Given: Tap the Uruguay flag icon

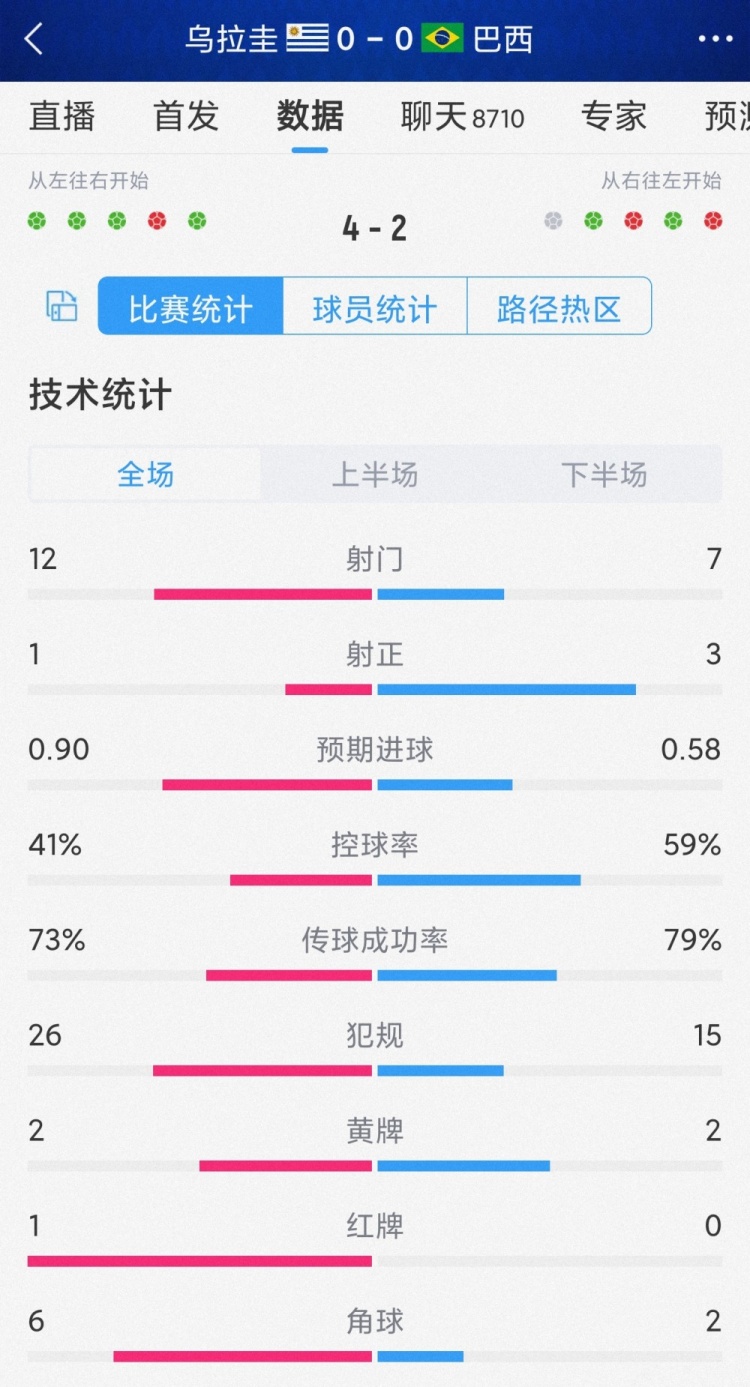Looking at the screenshot, I should point(308,39).
